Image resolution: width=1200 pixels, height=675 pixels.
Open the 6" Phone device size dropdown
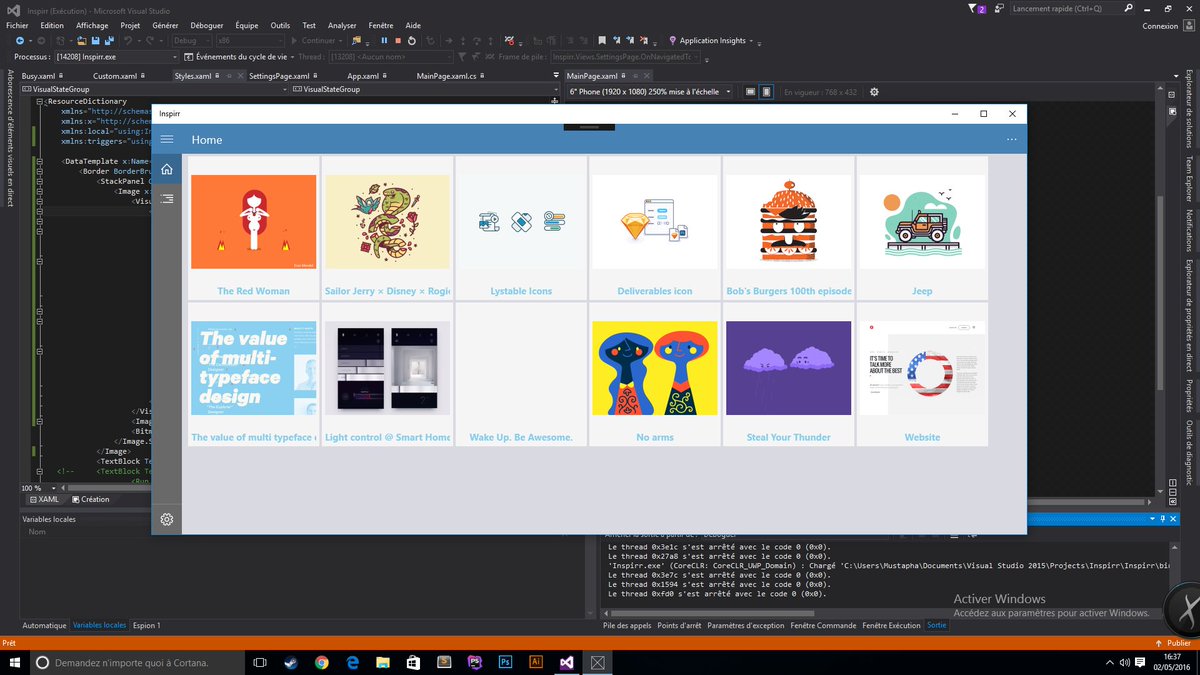click(x=649, y=92)
